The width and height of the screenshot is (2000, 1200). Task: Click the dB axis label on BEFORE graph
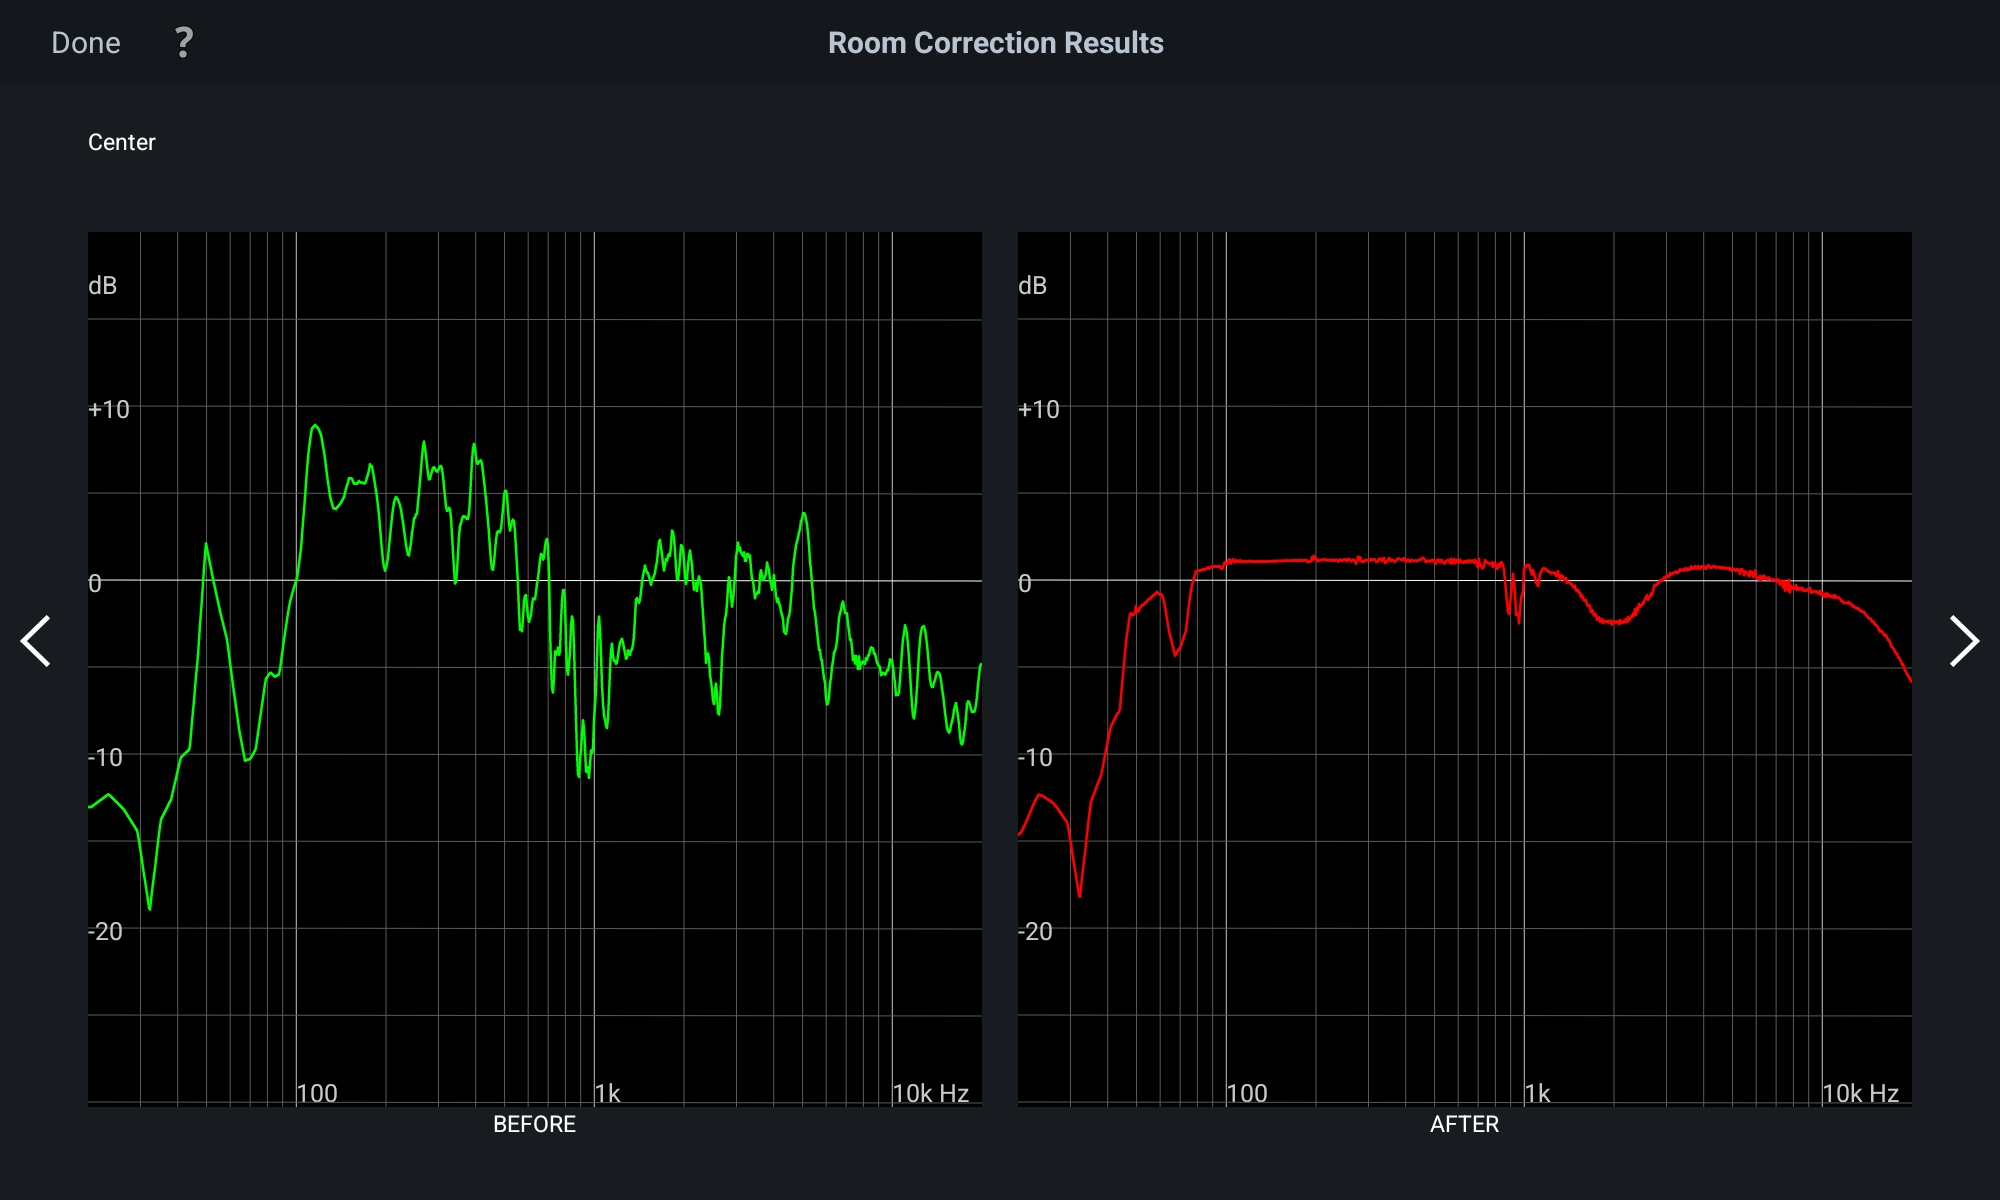pos(103,286)
